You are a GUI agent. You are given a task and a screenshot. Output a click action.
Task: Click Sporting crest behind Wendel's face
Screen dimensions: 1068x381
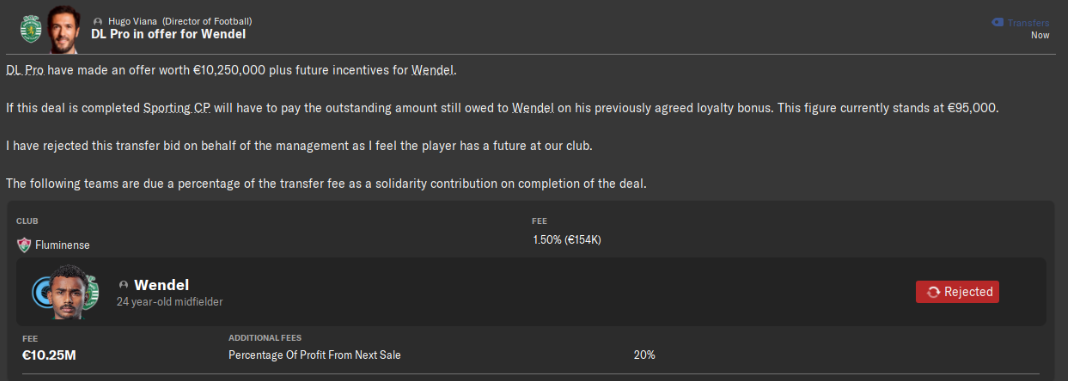coord(92,292)
